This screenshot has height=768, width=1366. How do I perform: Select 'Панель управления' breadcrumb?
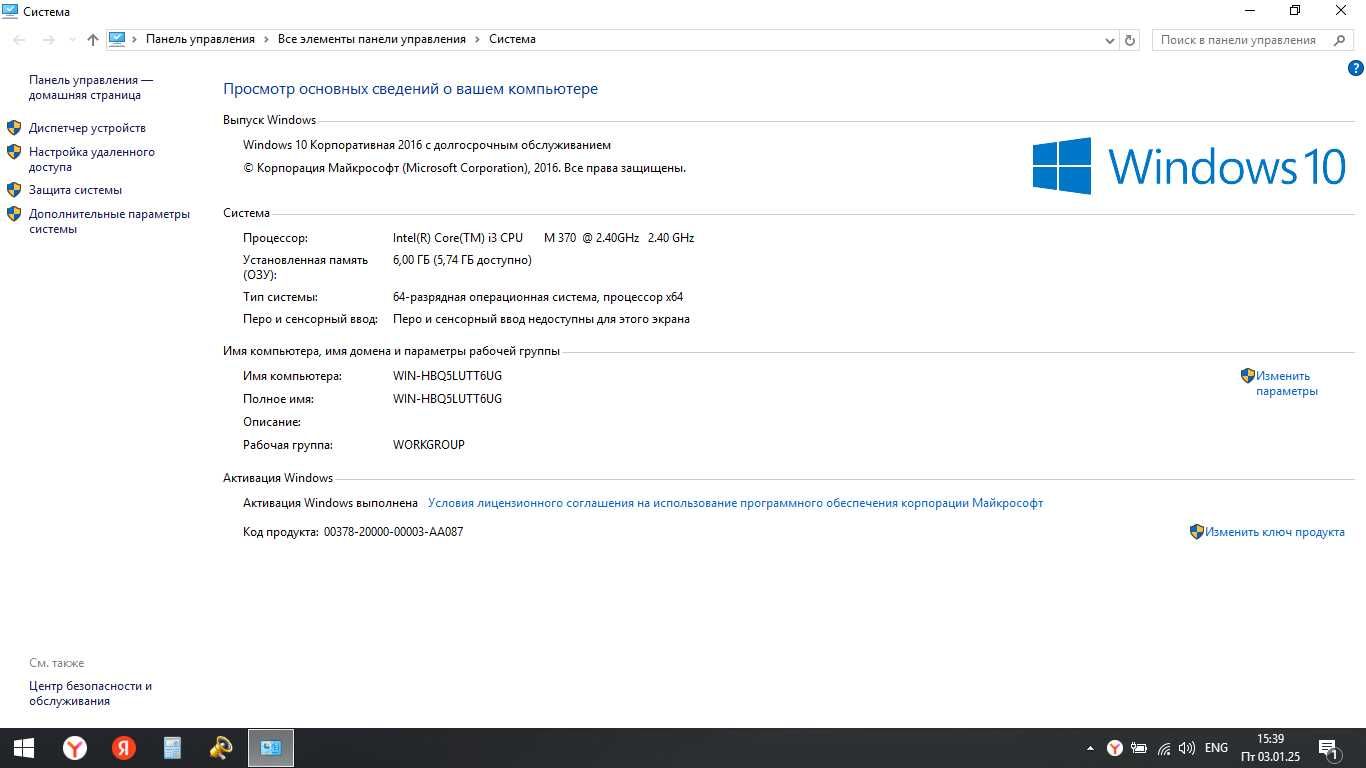[x=200, y=39]
